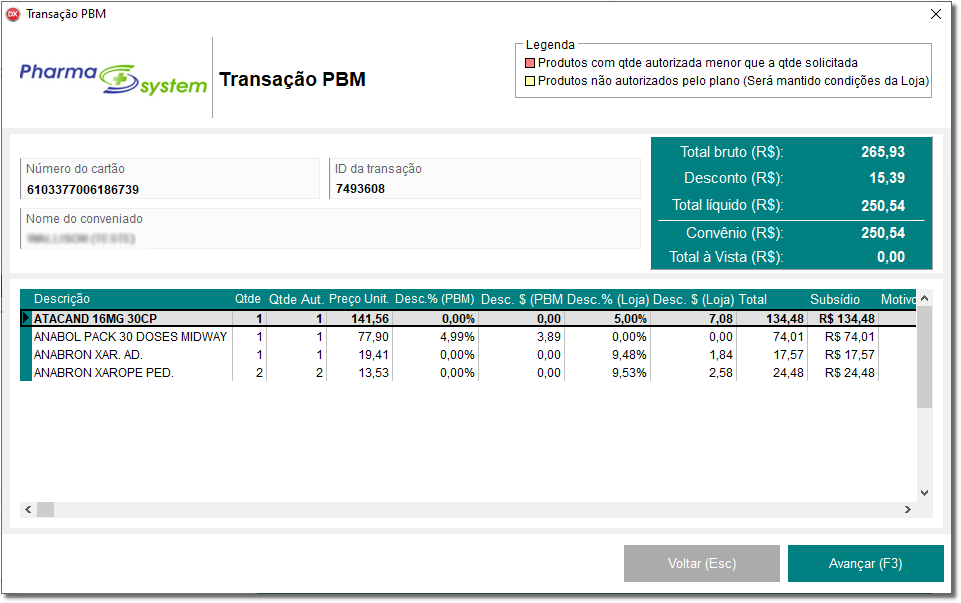Viewport: 961px width, 603px height.
Task: Click transaction ID 7493608
Action: 360,189
